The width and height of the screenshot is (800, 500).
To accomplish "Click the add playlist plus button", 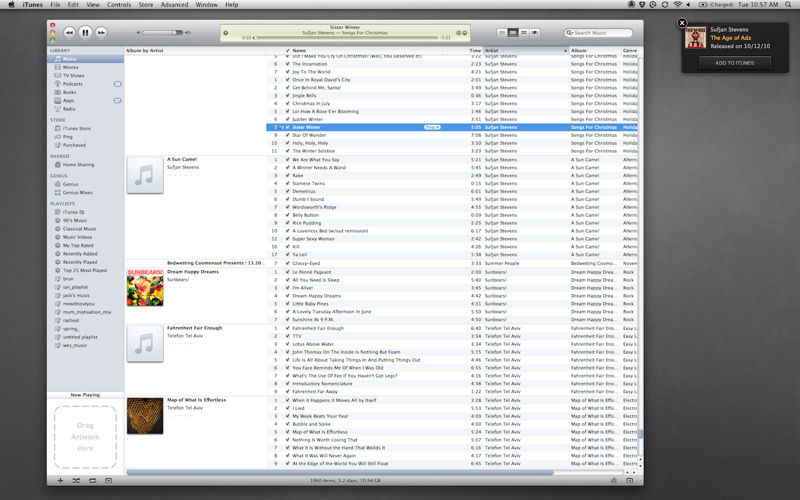I will [x=60, y=481].
